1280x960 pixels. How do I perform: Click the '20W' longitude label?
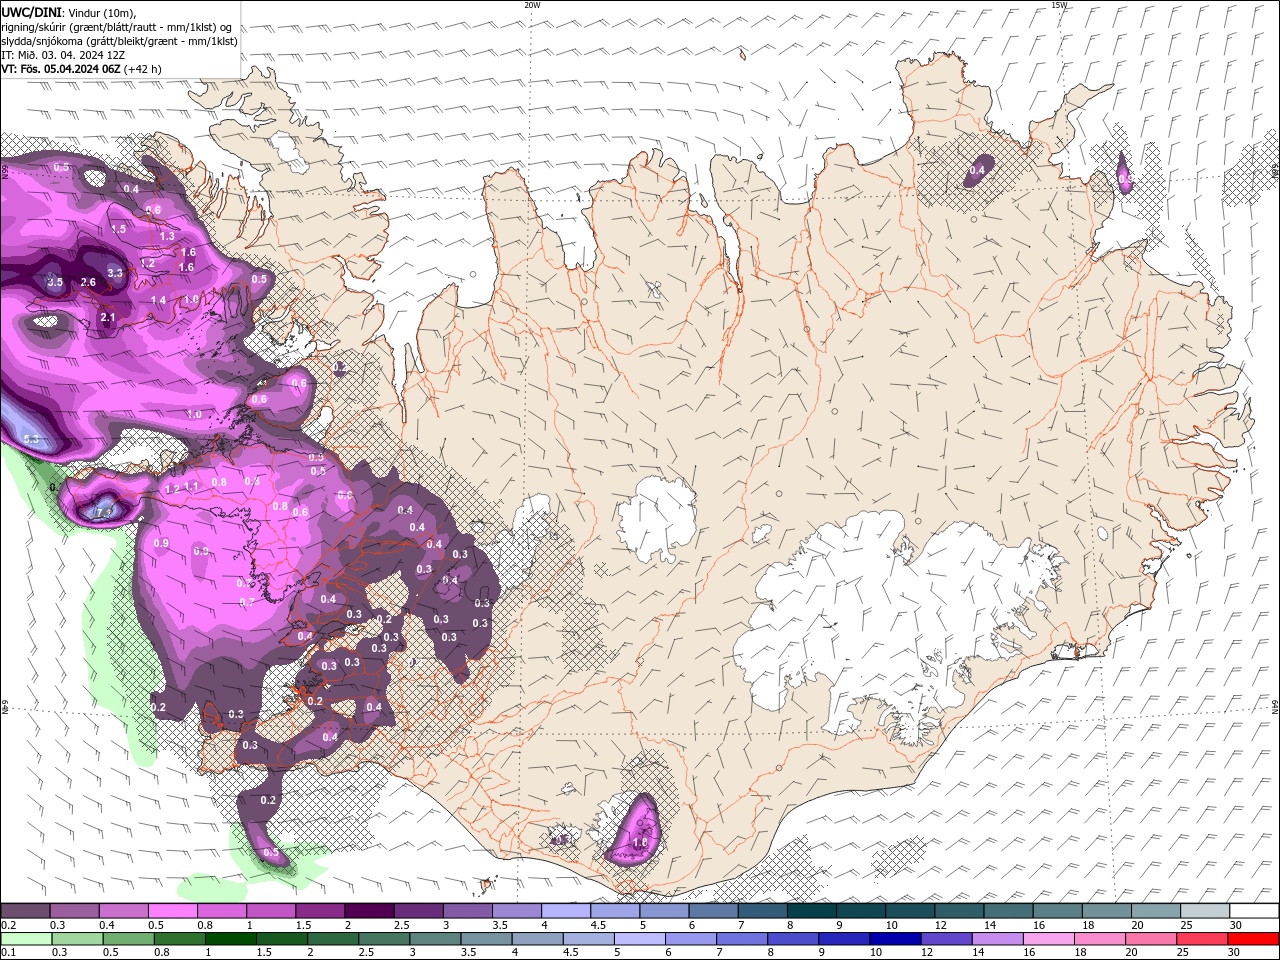tap(532, 5)
